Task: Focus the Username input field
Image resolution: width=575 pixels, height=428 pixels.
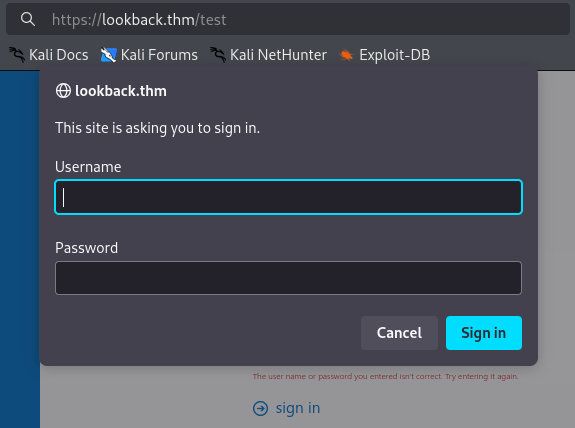Action: [x=288, y=197]
